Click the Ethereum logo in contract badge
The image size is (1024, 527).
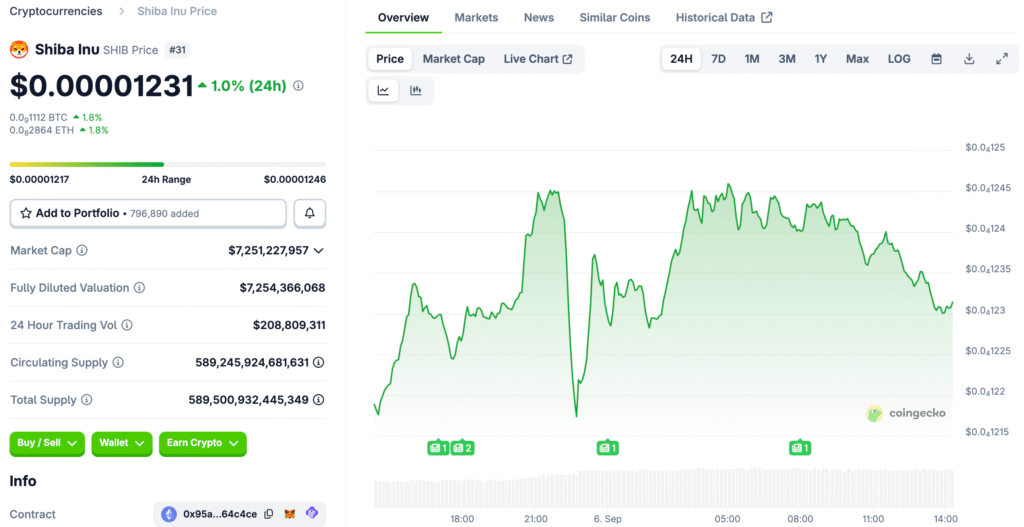click(x=169, y=514)
